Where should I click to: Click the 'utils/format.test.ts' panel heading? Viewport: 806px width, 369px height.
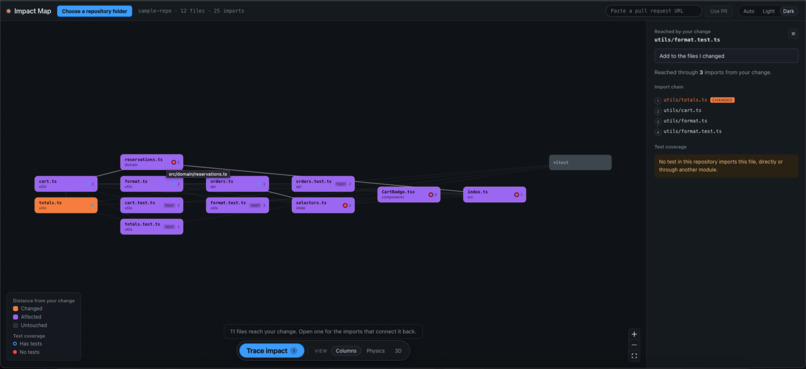point(687,40)
